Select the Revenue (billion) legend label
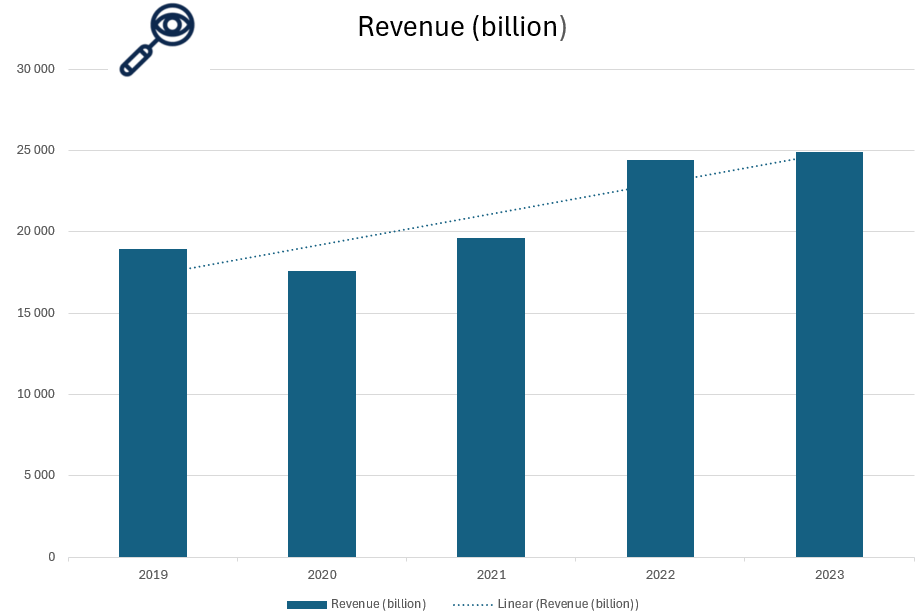 (378, 604)
